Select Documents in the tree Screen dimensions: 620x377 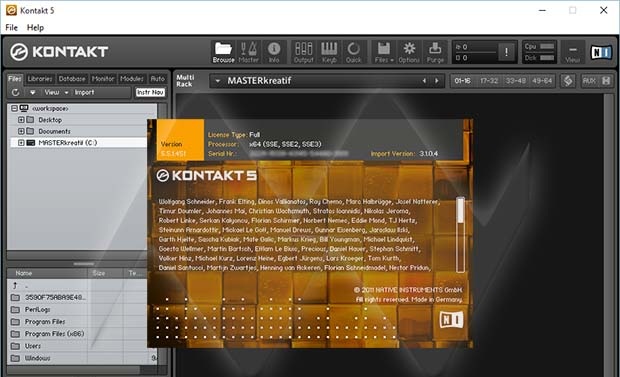55,131
